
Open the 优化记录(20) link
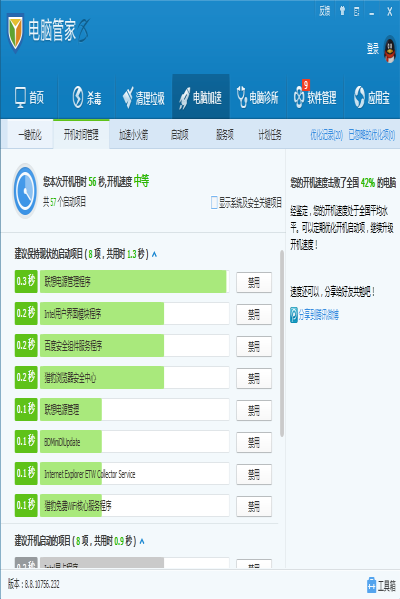pyautogui.click(x=327, y=135)
